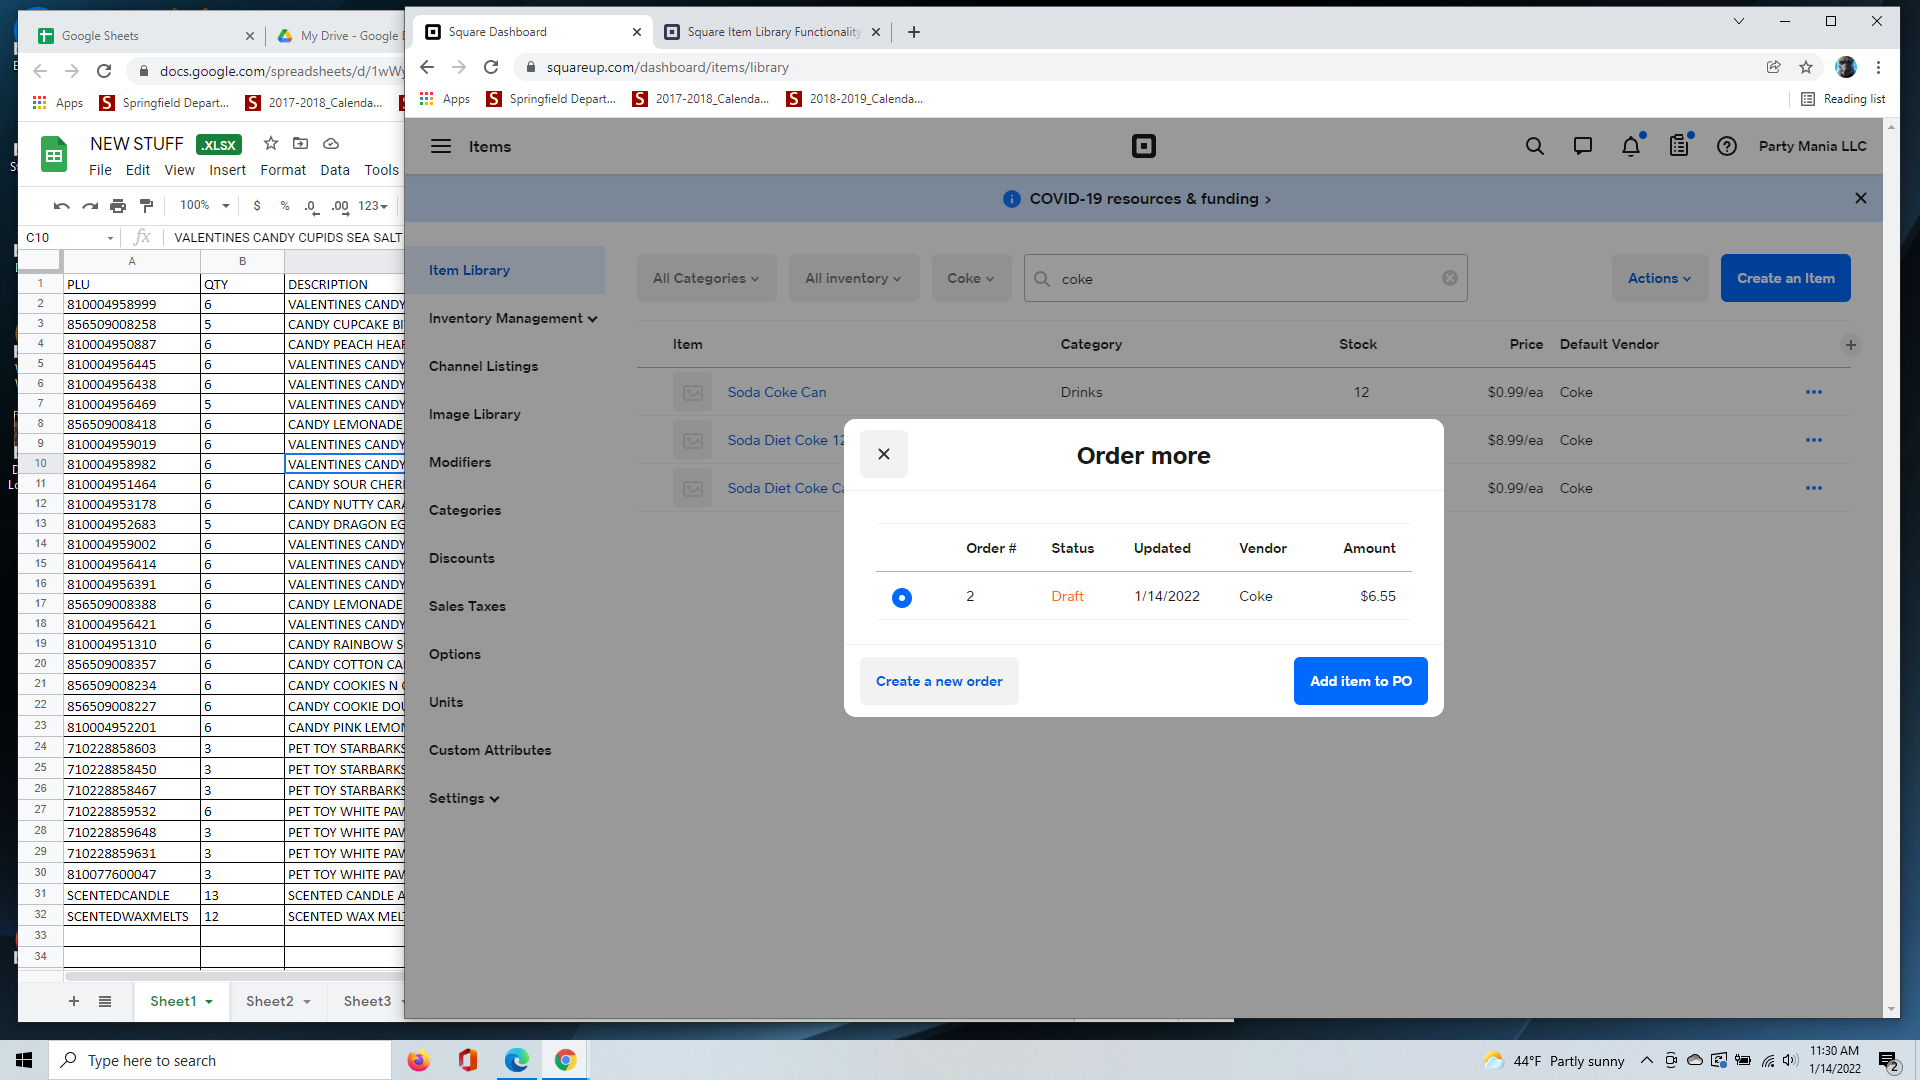The width and height of the screenshot is (1920, 1080).
Task: Switch to the Sheet2 tab
Action: [x=278, y=1001]
